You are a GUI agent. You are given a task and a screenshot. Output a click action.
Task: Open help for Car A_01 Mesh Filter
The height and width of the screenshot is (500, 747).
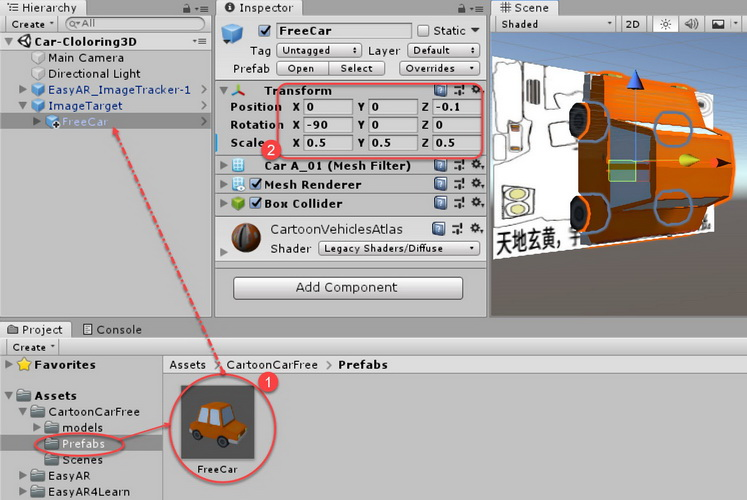440,165
